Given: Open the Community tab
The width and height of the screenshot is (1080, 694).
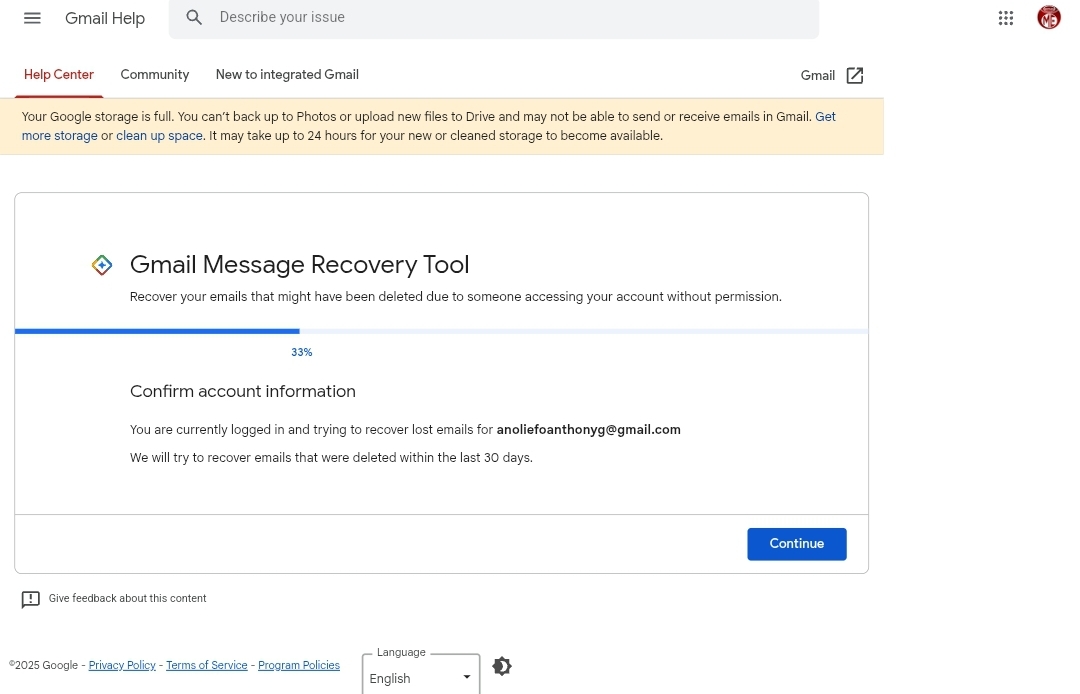Looking at the screenshot, I should (155, 74).
